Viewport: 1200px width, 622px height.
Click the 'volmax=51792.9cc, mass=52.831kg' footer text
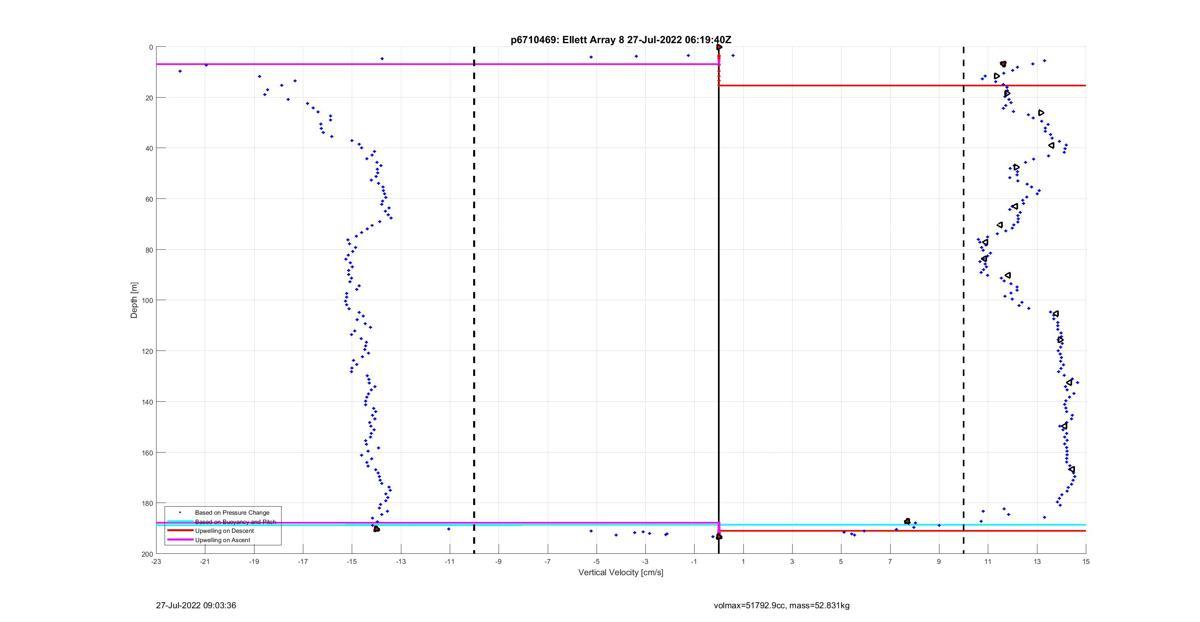(781, 605)
